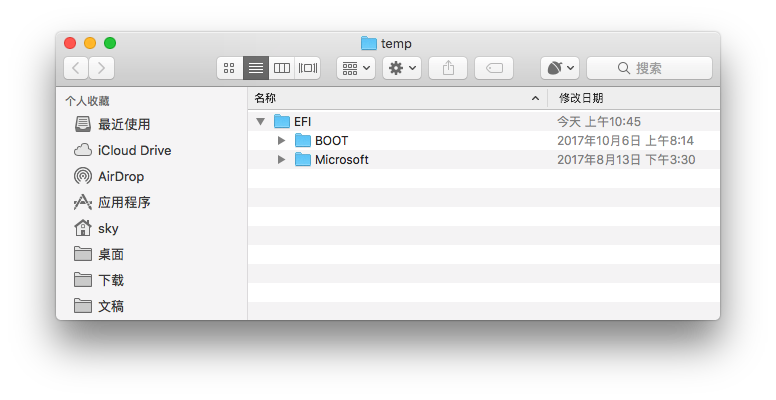Switch to list view mode
The height and width of the screenshot is (400, 776).
point(256,68)
